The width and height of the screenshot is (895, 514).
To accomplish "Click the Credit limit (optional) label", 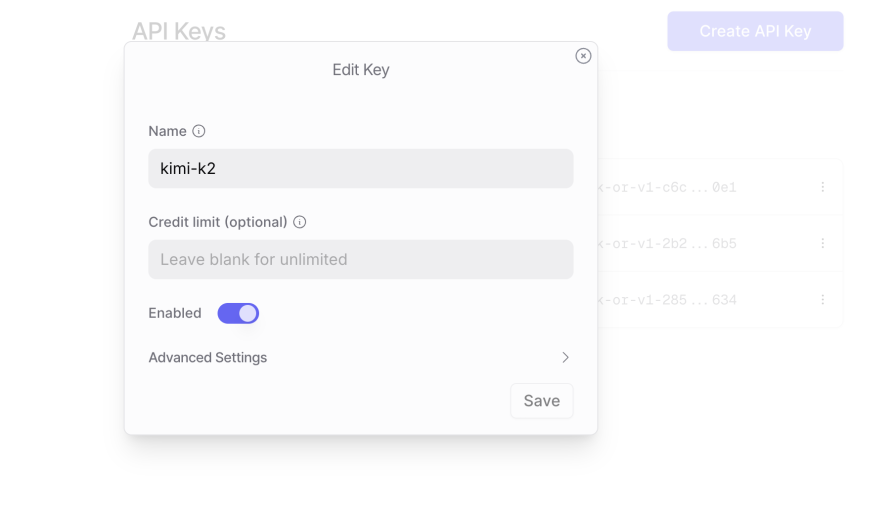I will [218, 222].
